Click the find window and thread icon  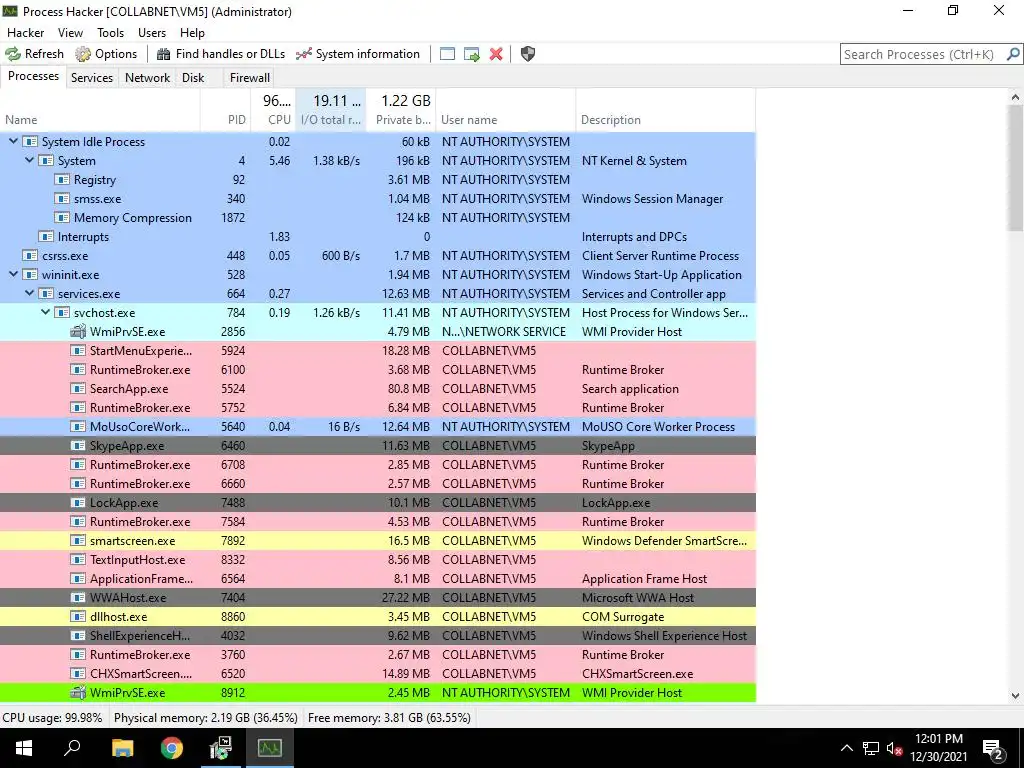[472, 54]
